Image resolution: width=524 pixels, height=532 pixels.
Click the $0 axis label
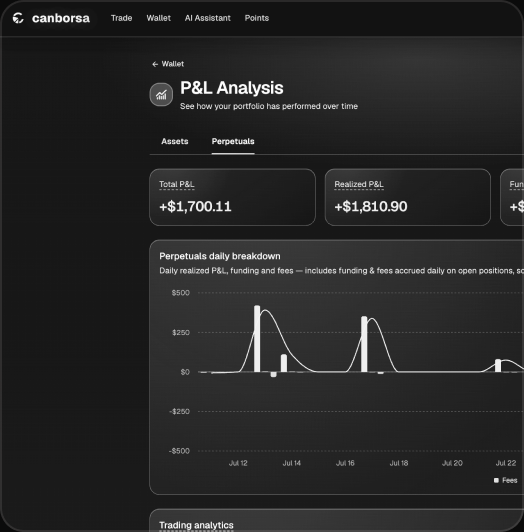pos(185,372)
